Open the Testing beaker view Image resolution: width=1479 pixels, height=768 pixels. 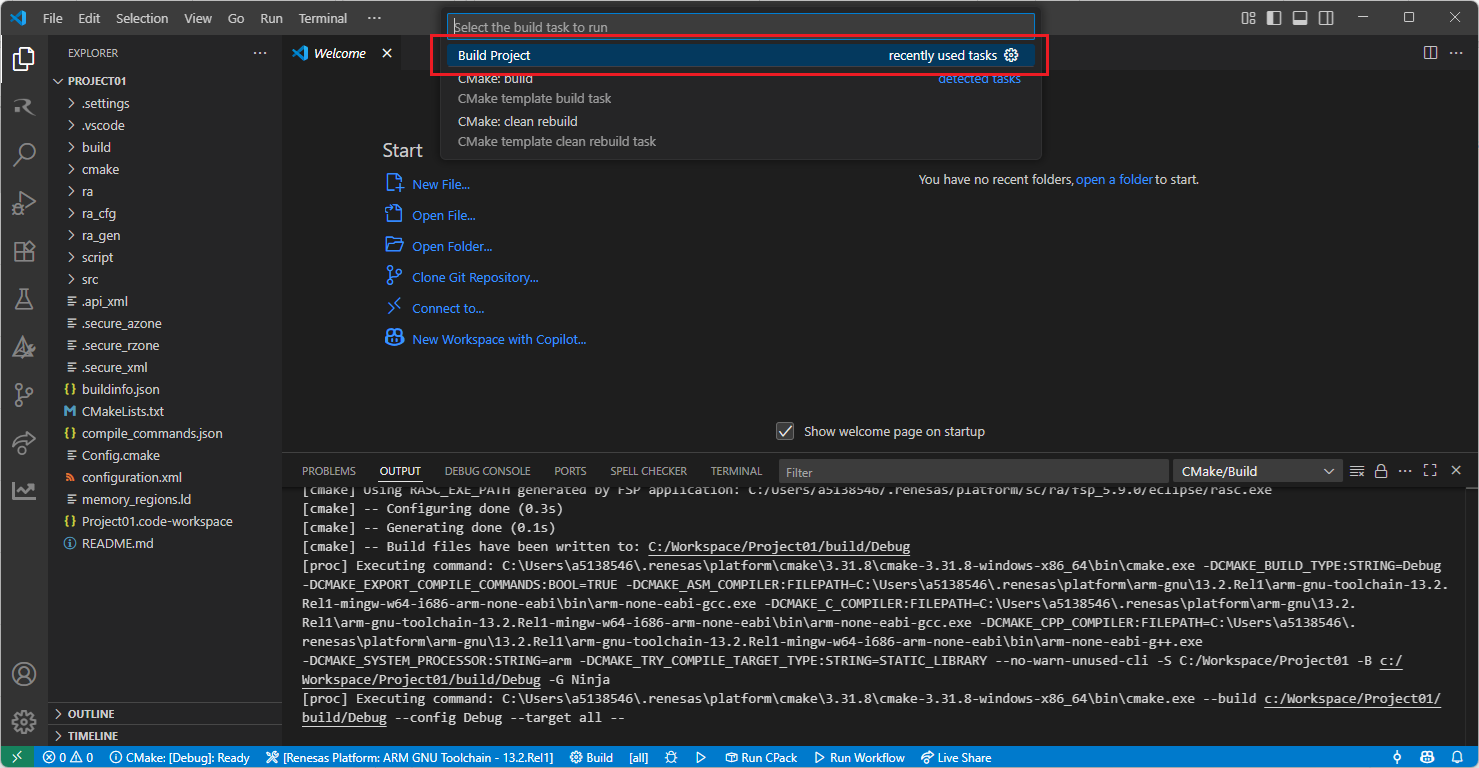pyautogui.click(x=24, y=299)
